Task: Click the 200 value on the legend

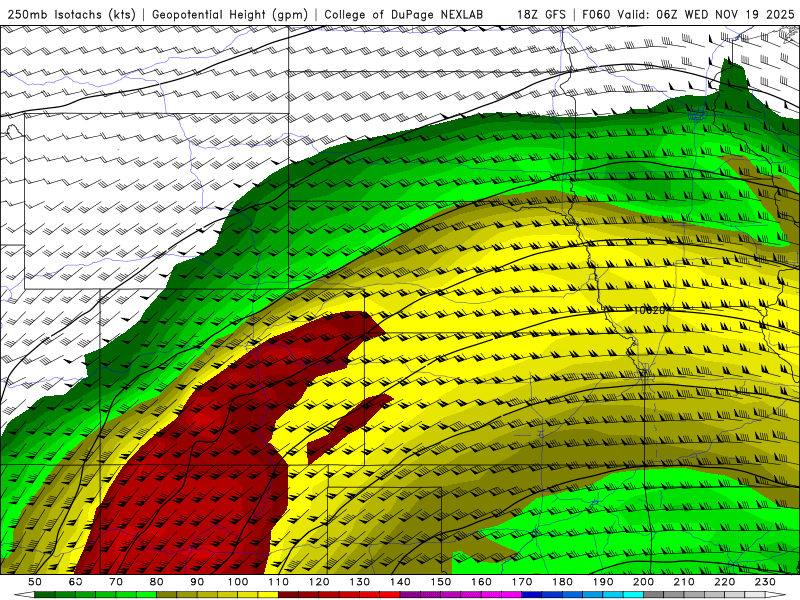Action: 643,582
